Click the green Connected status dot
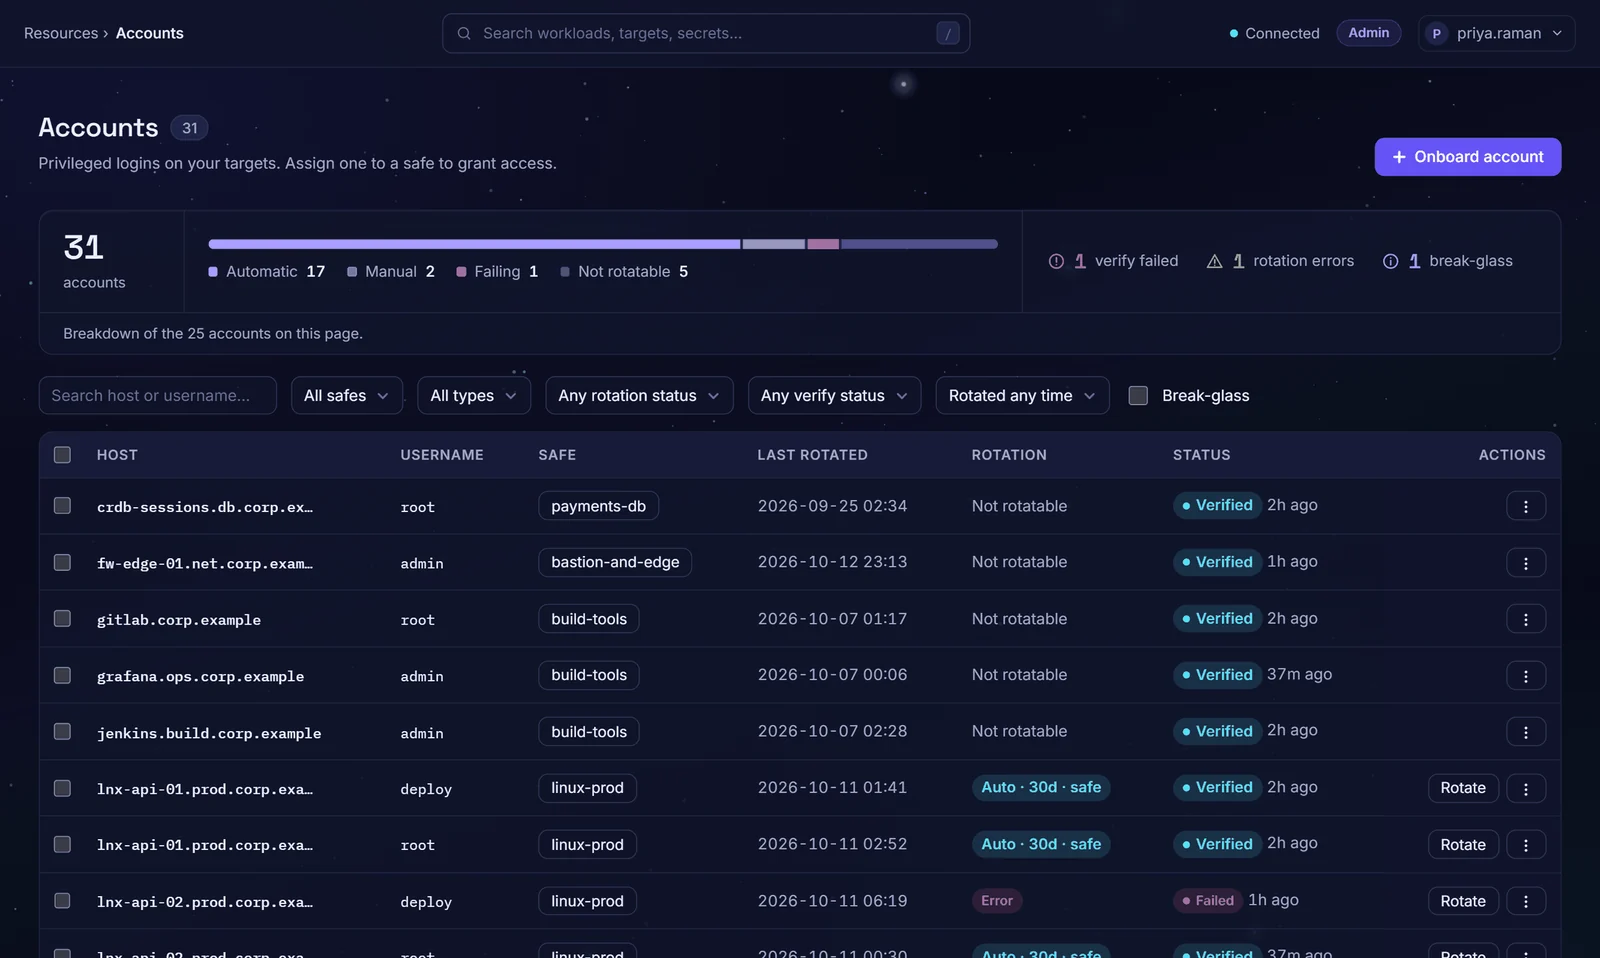This screenshot has height=958, width=1600. coord(1234,33)
